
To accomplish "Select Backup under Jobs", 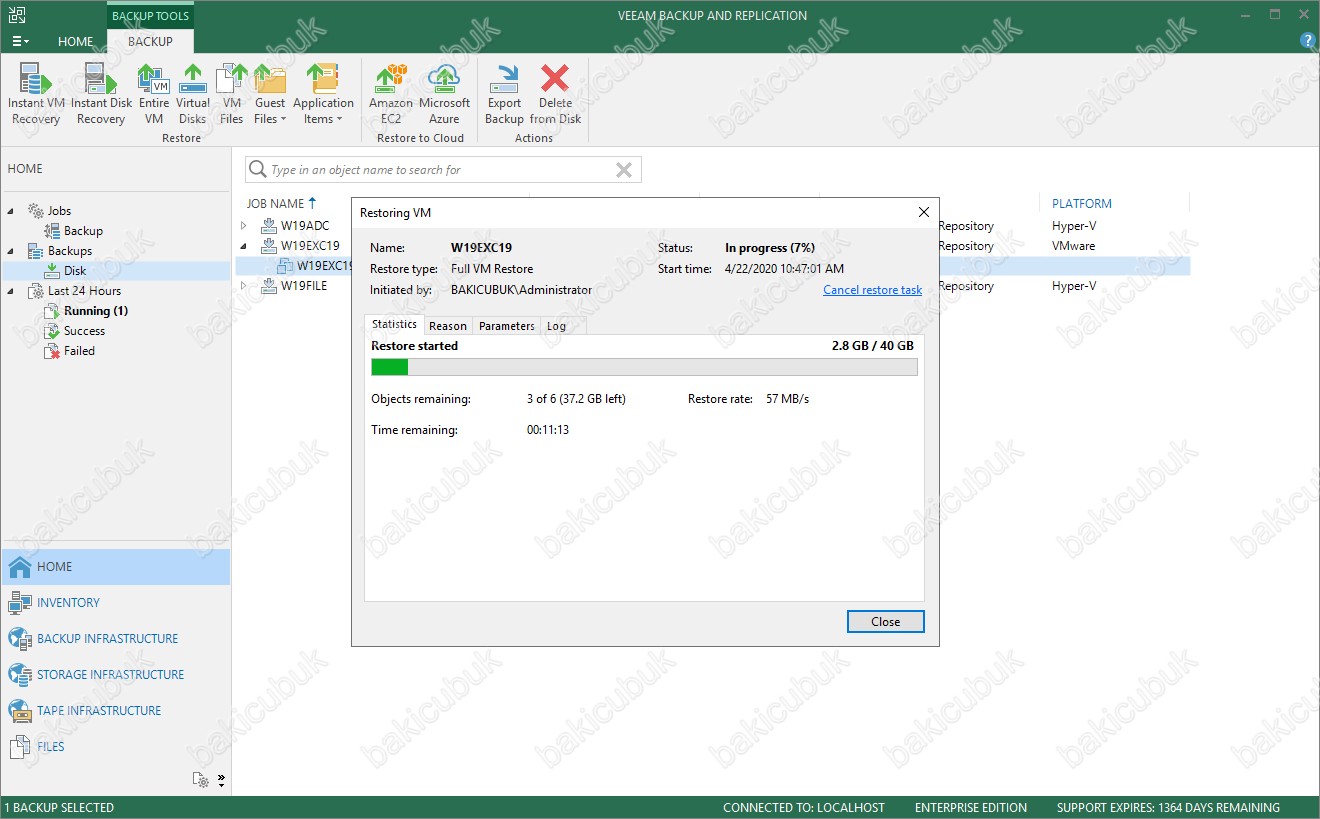I will (x=83, y=231).
